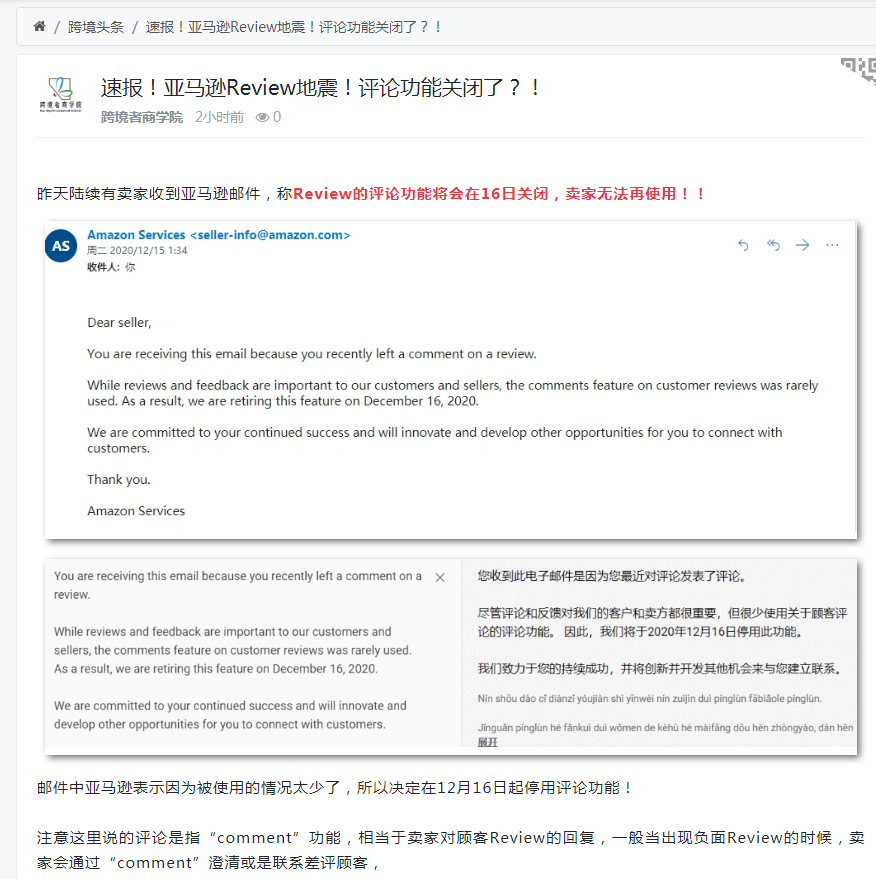Go to the home page icon in breadcrumb
This screenshot has width=876, height=879.
coord(39,26)
